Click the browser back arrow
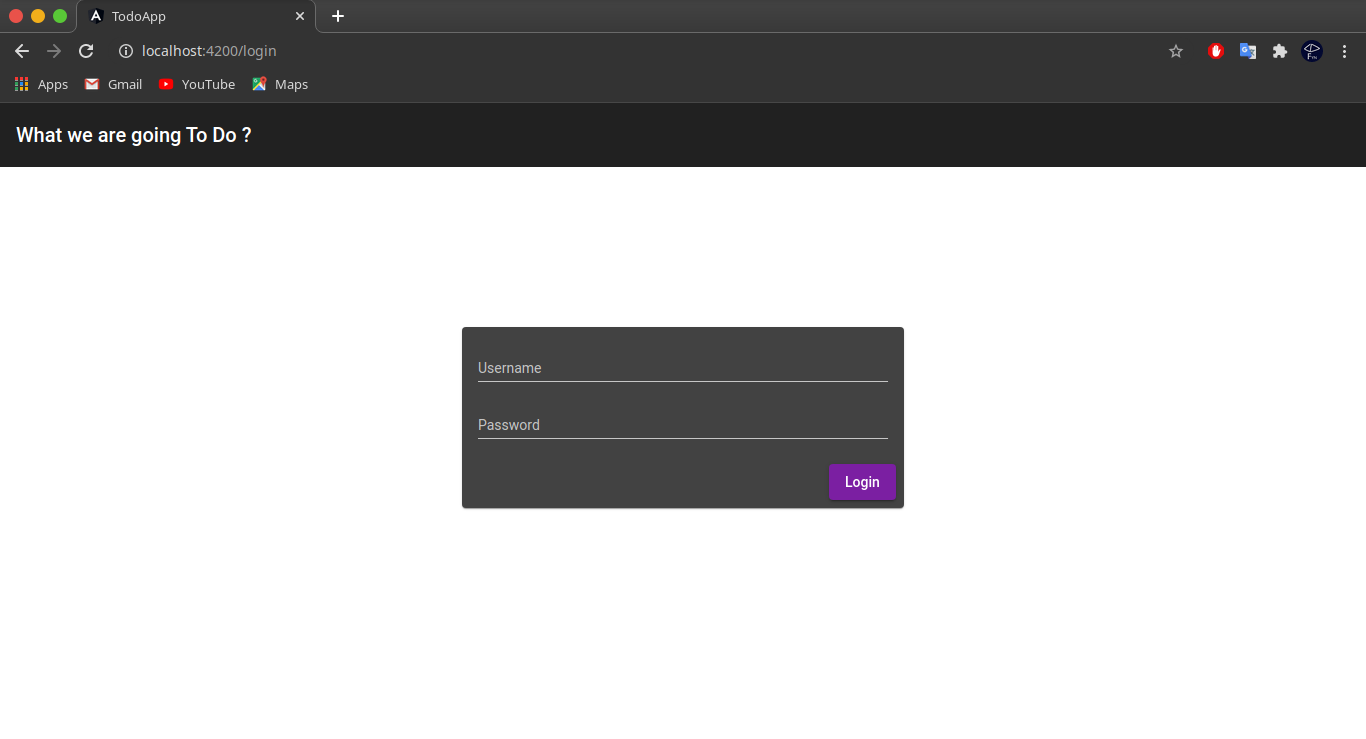This screenshot has height=739, width=1366. click(x=22, y=51)
